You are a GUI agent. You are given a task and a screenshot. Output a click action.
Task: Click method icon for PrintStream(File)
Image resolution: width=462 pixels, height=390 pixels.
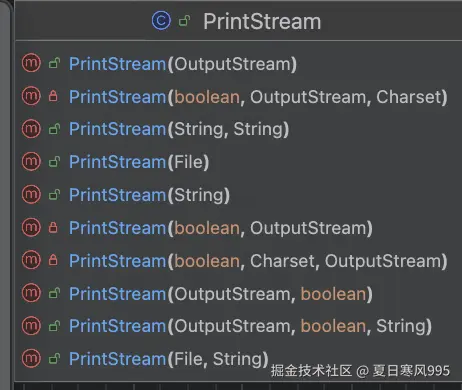point(31,161)
